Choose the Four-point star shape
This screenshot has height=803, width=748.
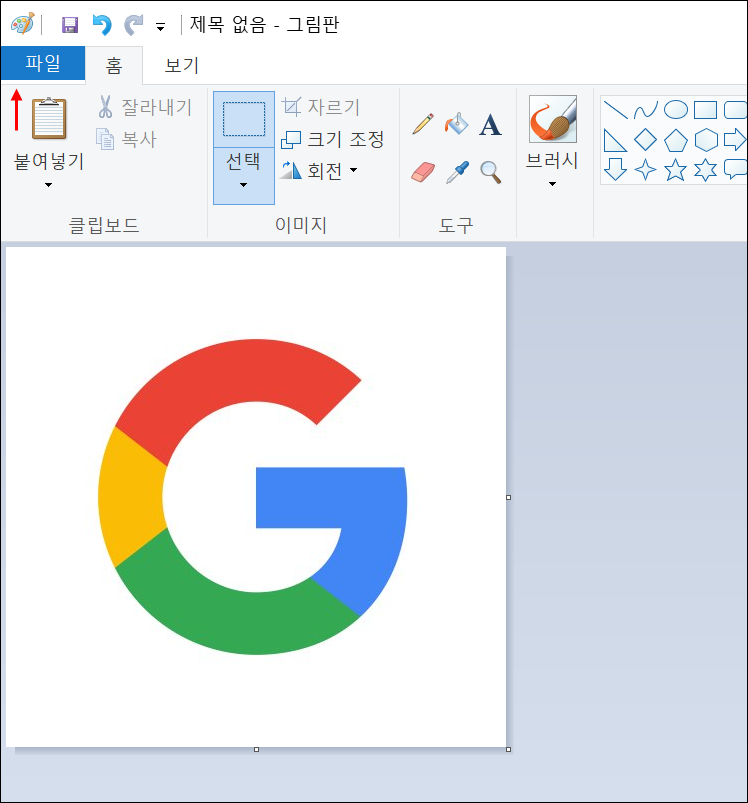click(646, 170)
